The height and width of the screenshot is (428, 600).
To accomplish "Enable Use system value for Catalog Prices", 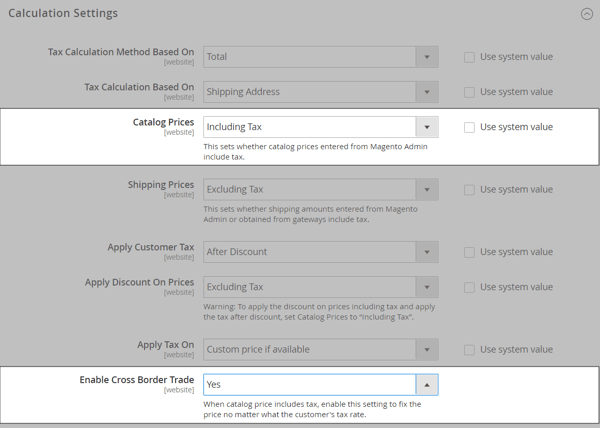I will pyautogui.click(x=469, y=127).
